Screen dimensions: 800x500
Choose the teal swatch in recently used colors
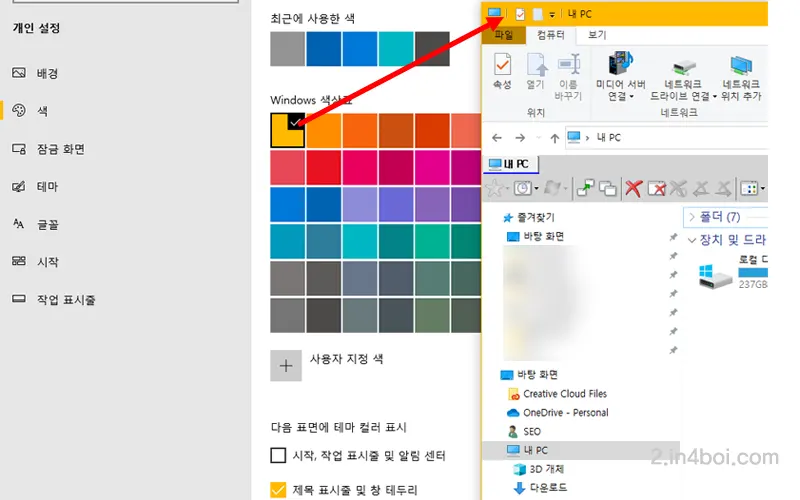click(395, 49)
